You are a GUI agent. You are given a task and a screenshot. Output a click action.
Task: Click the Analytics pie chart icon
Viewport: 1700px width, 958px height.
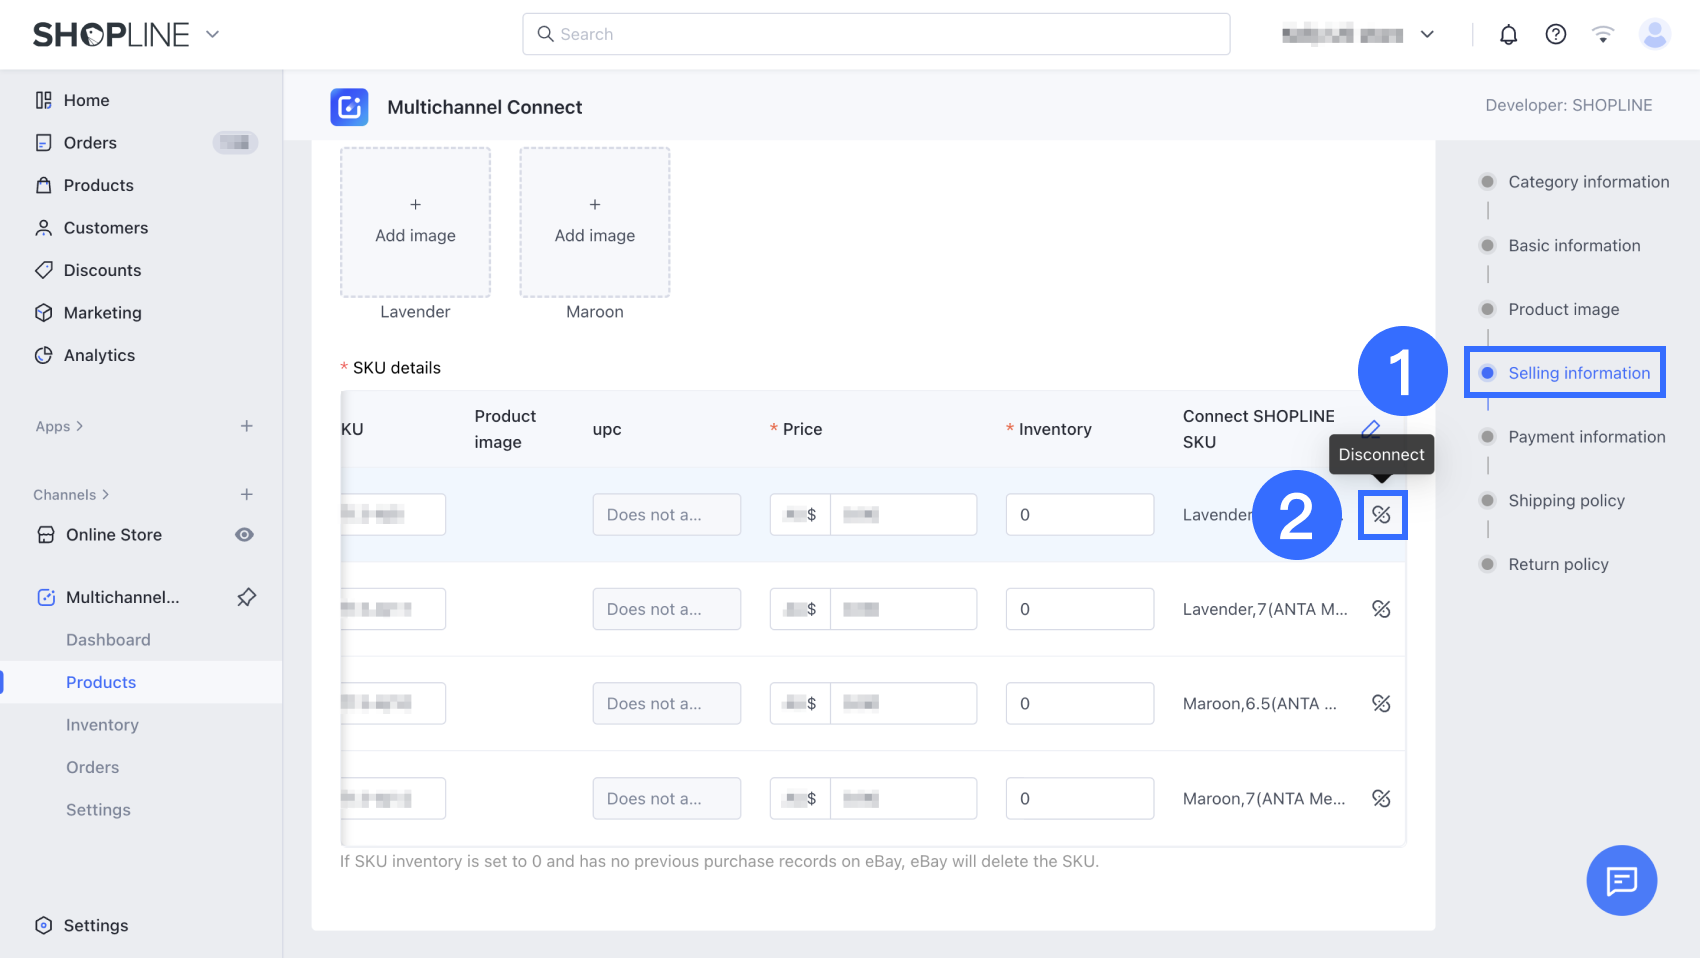(x=44, y=355)
